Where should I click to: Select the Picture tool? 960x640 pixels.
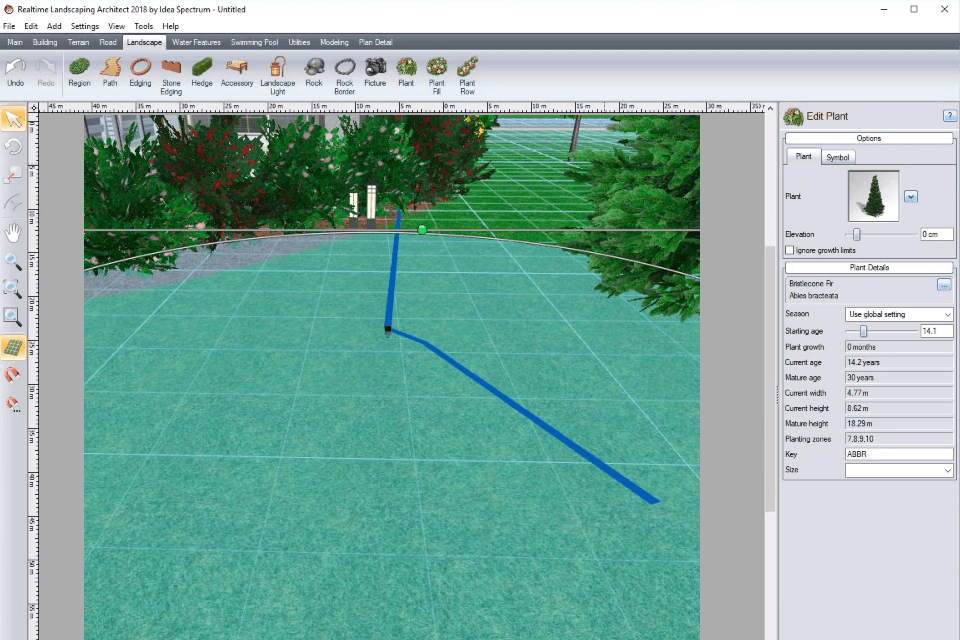pos(375,72)
